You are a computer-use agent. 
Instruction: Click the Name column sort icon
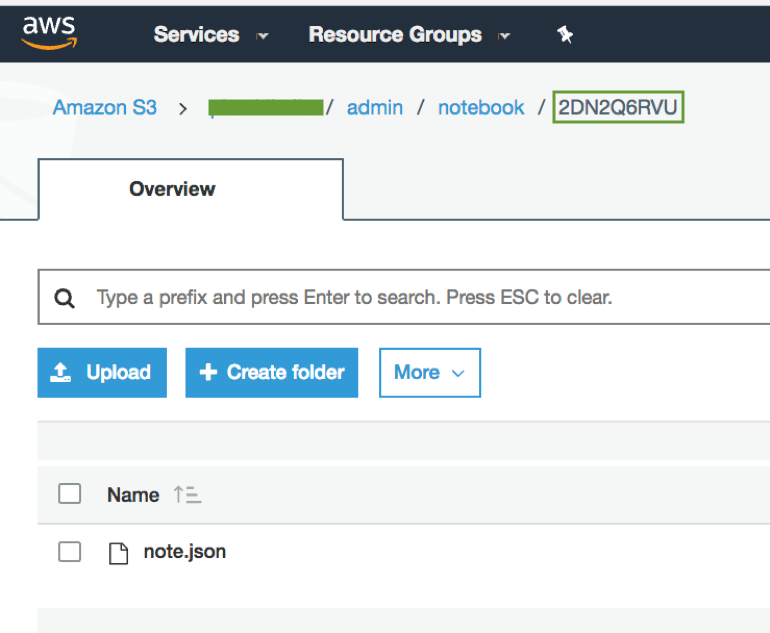pyautogui.click(x=187, y=494)
